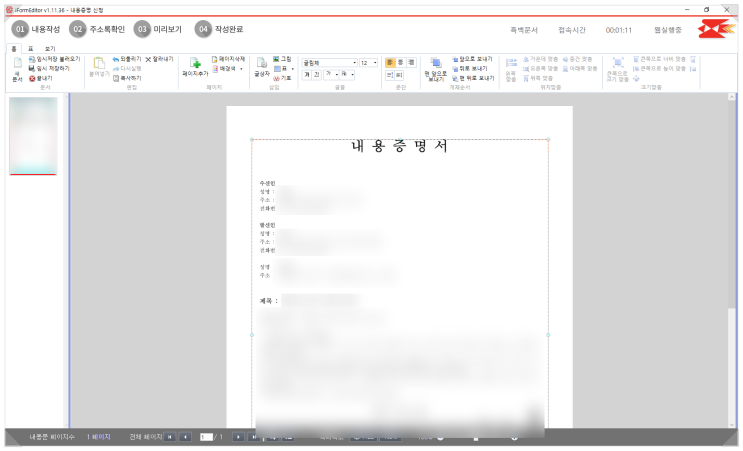Screen dimensions: 743x451
Task: Bring object to front with 맨 앞으로 보내기
Action: [435, 69]
